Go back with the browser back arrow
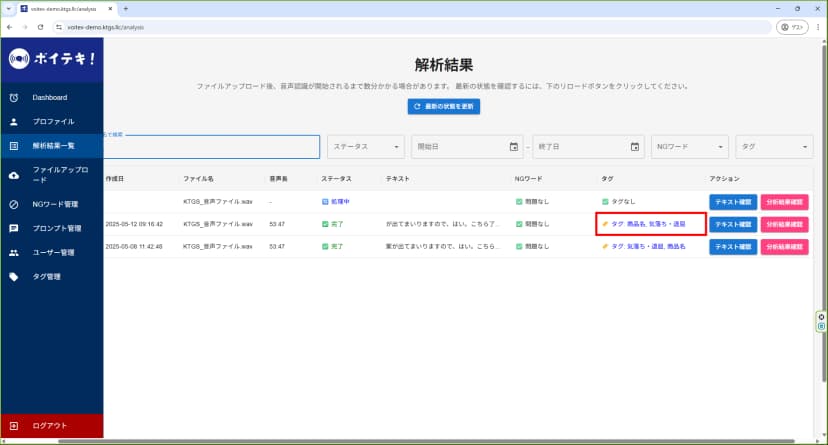Viewport: 828px width, 445px height. coord(10,27)
